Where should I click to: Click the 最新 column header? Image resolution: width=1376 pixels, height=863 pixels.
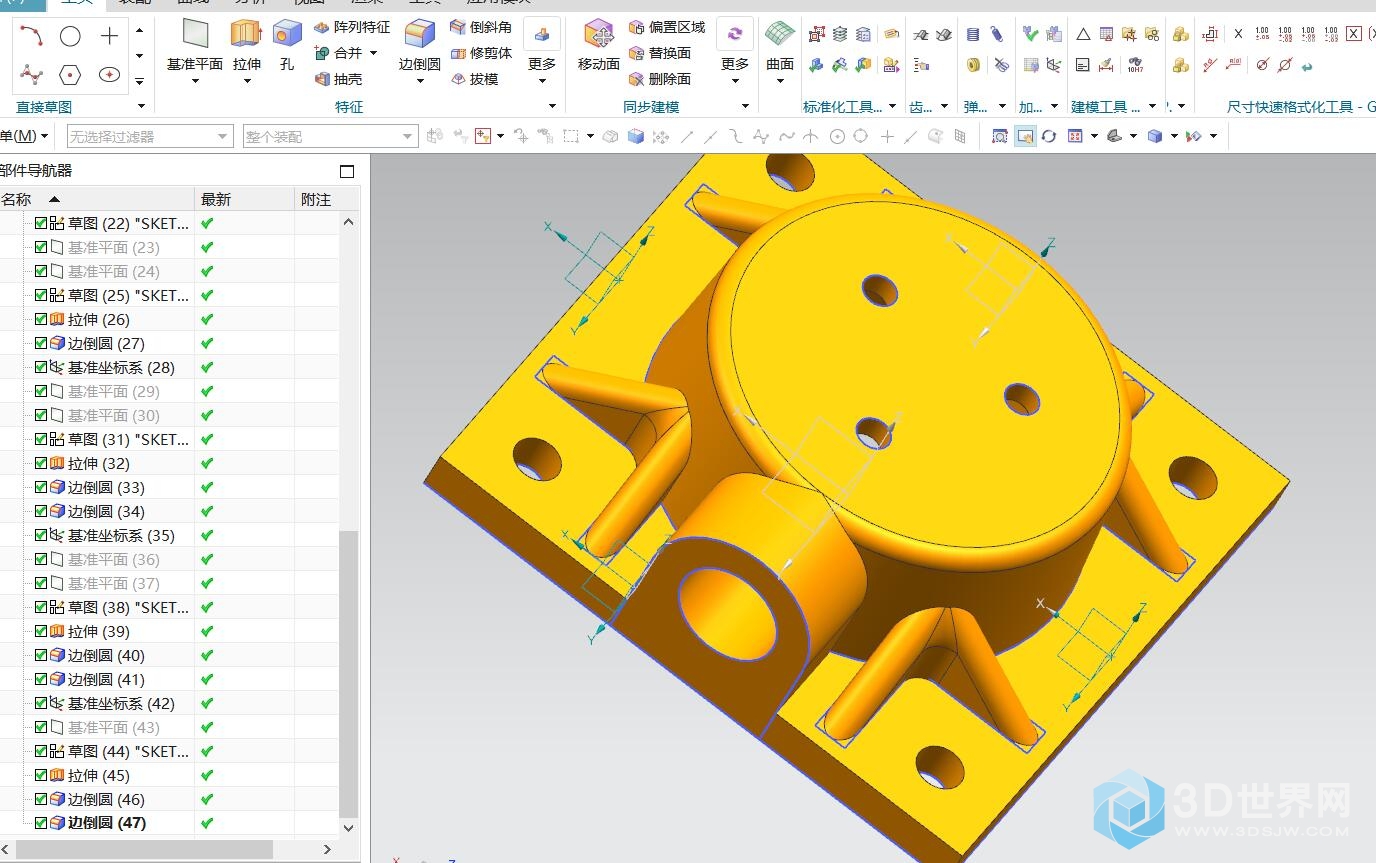pyautogui.click(x=245, y=199)
